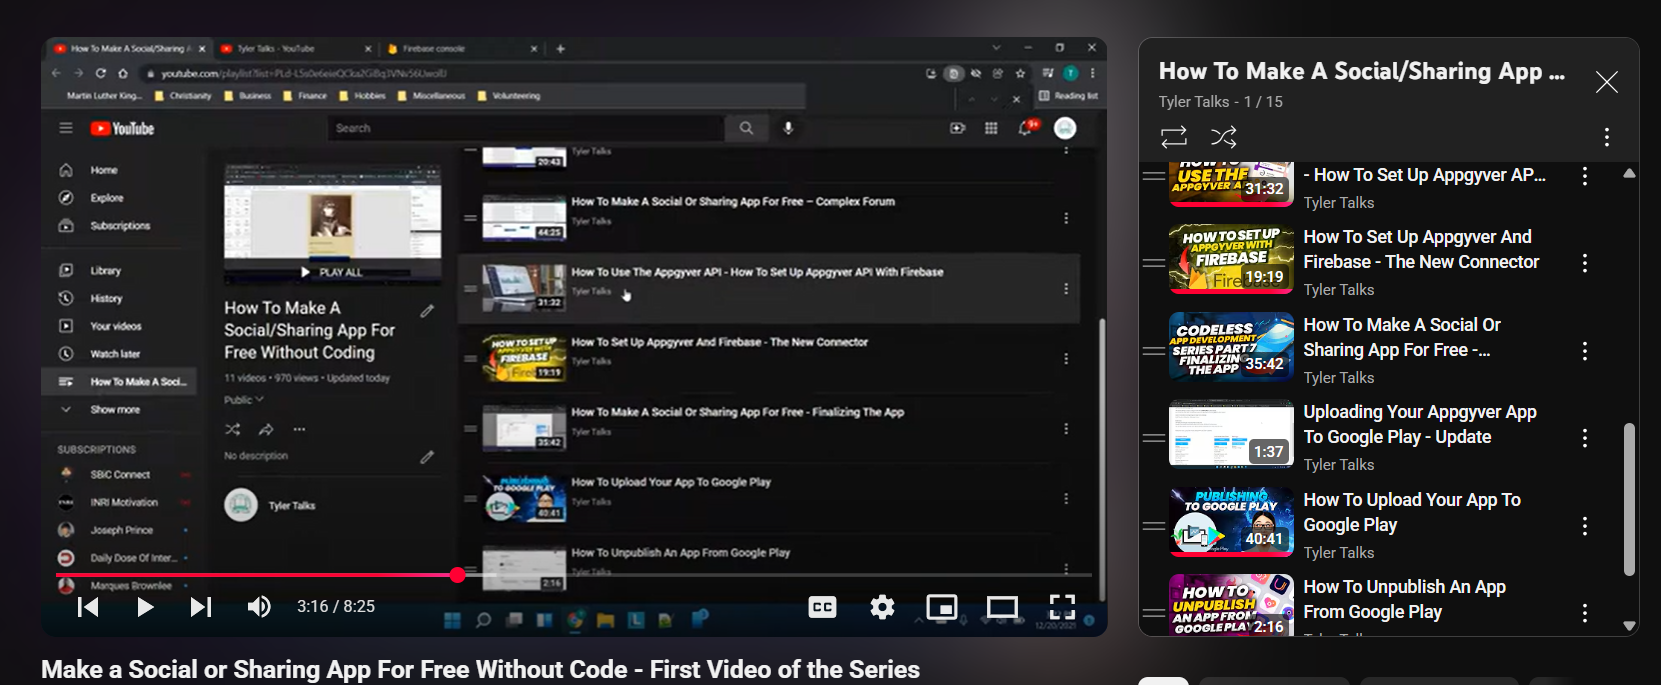Image resolution: width=1661 pixels, height=685 pixels.
Task: Play 'How To Make A Social Or Sharing App For Free' title
Action: click(x=1402, y=337)
